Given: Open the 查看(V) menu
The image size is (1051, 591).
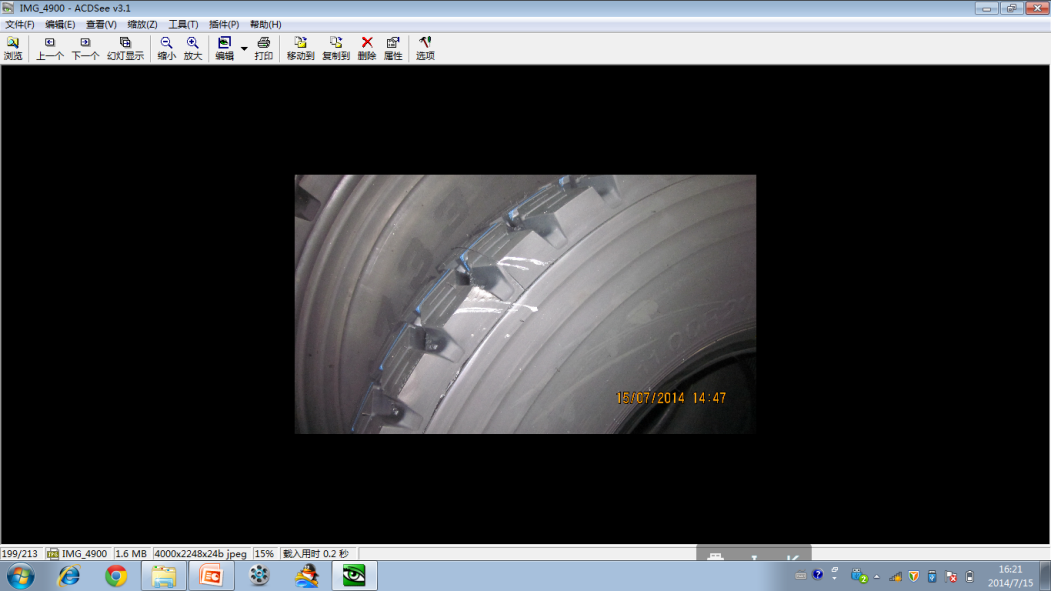Looking at the screenshot, I should pos(101,24).
